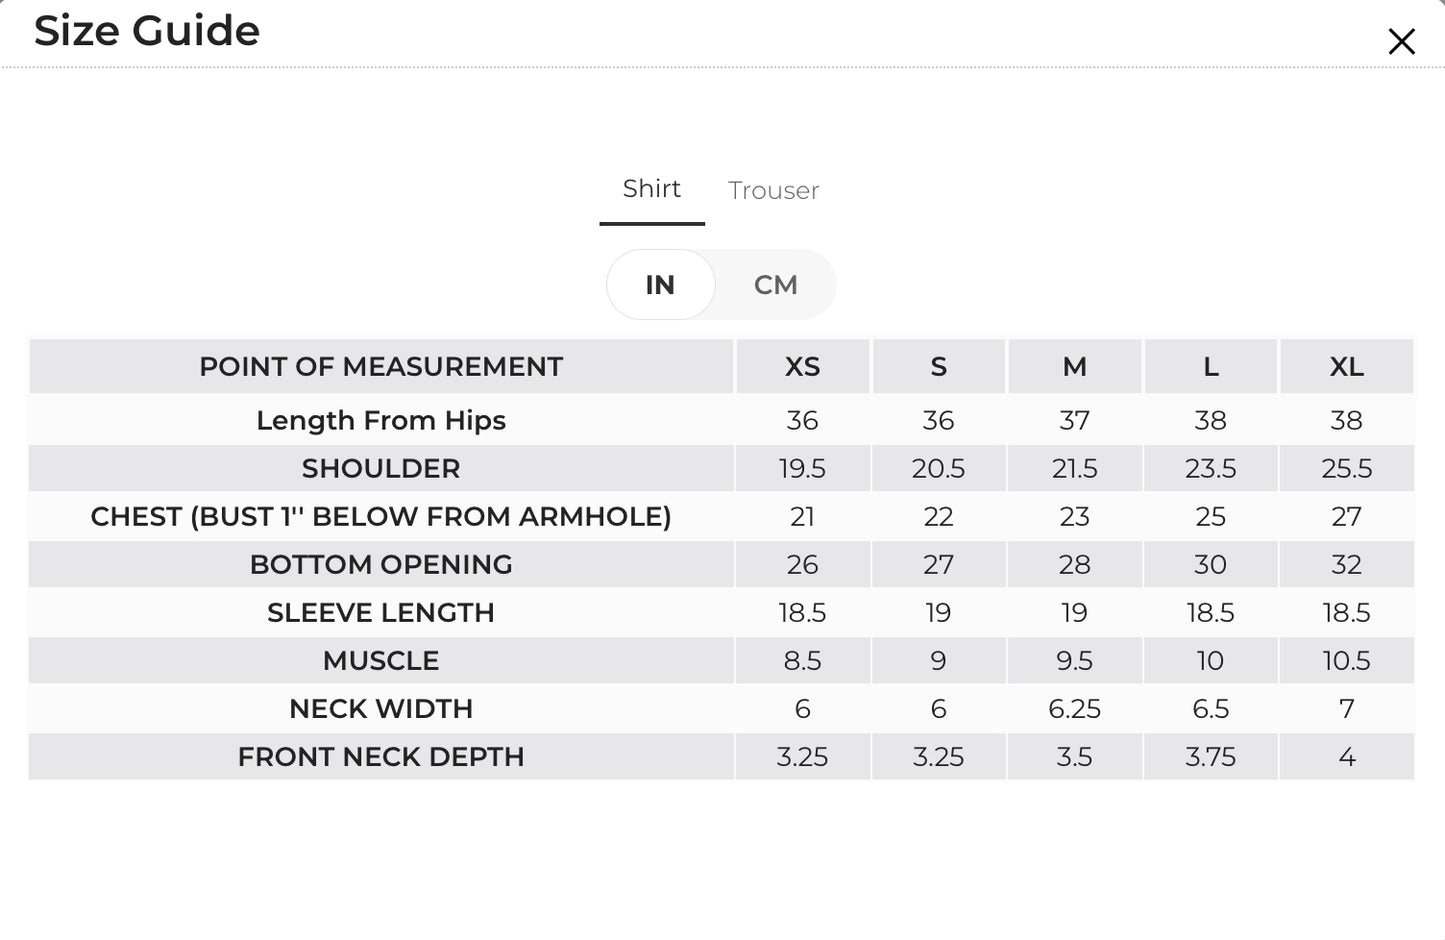Switch to the Trouser tab
This screenshot has width=1445, height=940.
click(773, 190)
